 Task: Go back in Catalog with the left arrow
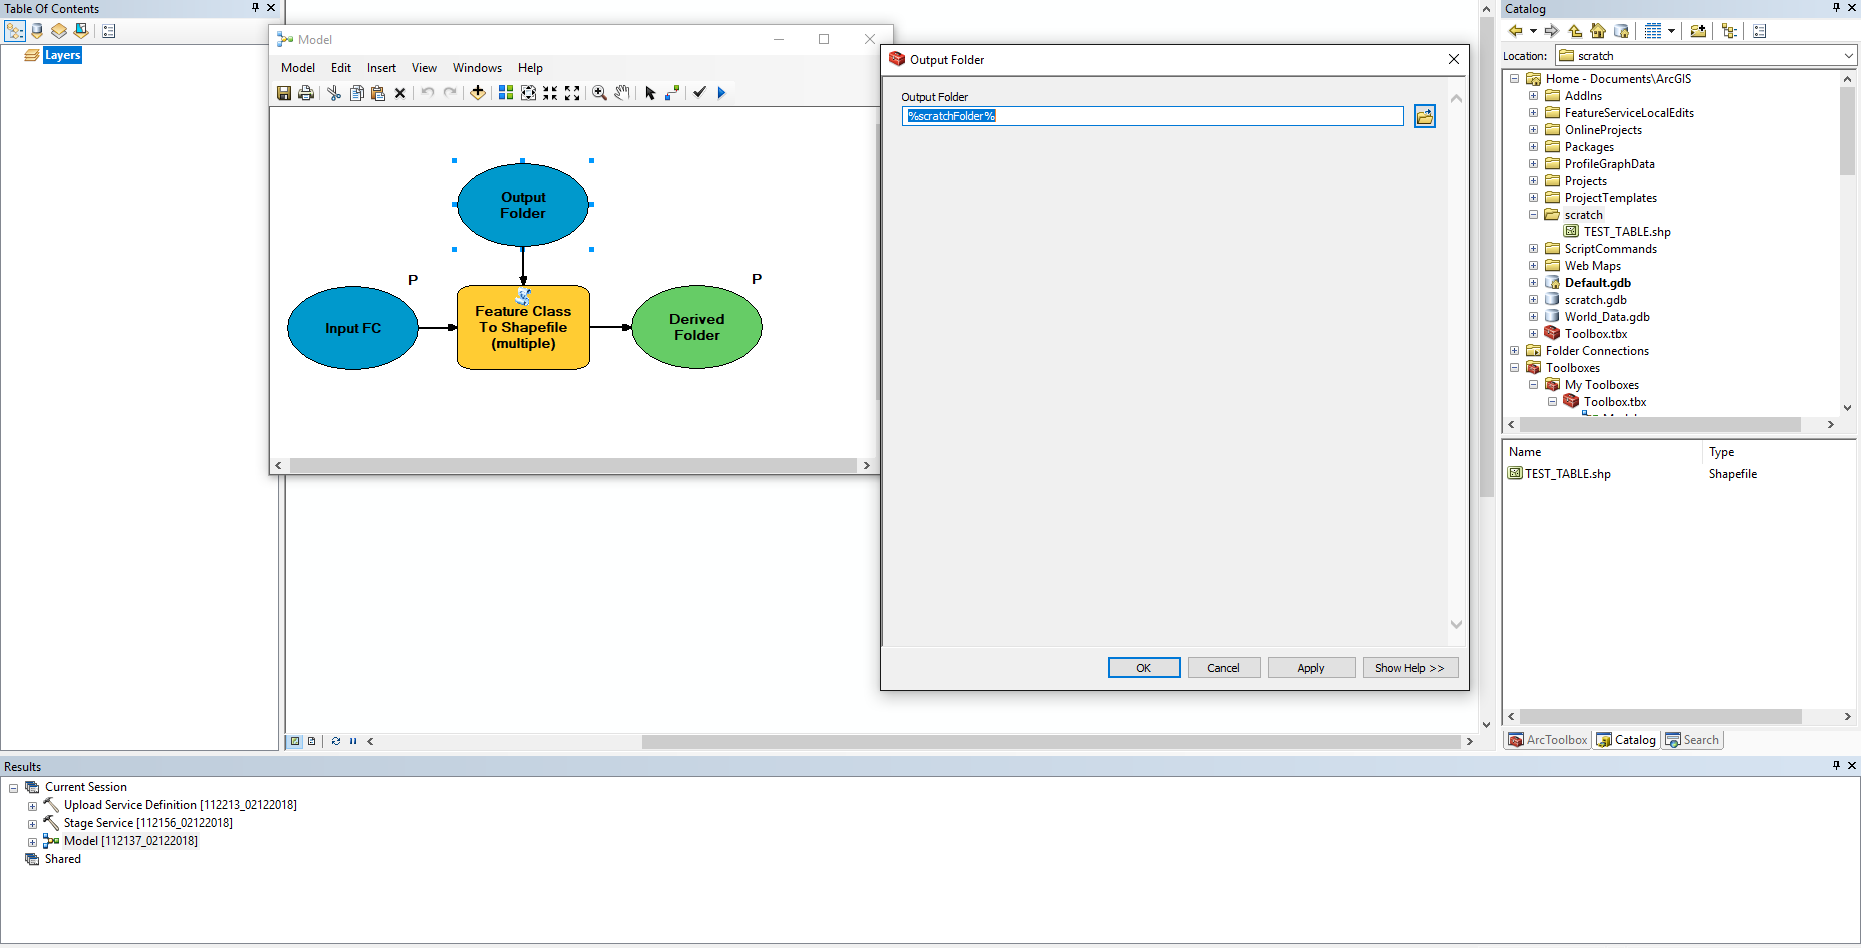point(1516,31)
